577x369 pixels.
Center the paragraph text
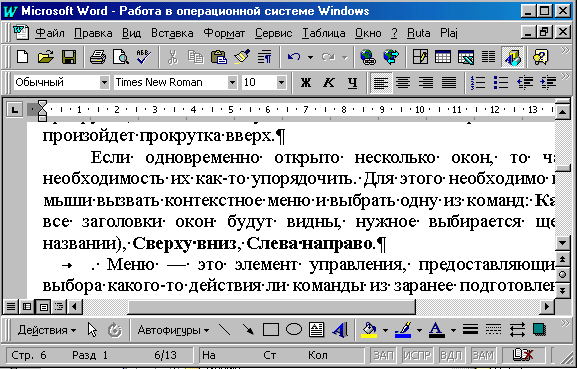click(403, 82)
